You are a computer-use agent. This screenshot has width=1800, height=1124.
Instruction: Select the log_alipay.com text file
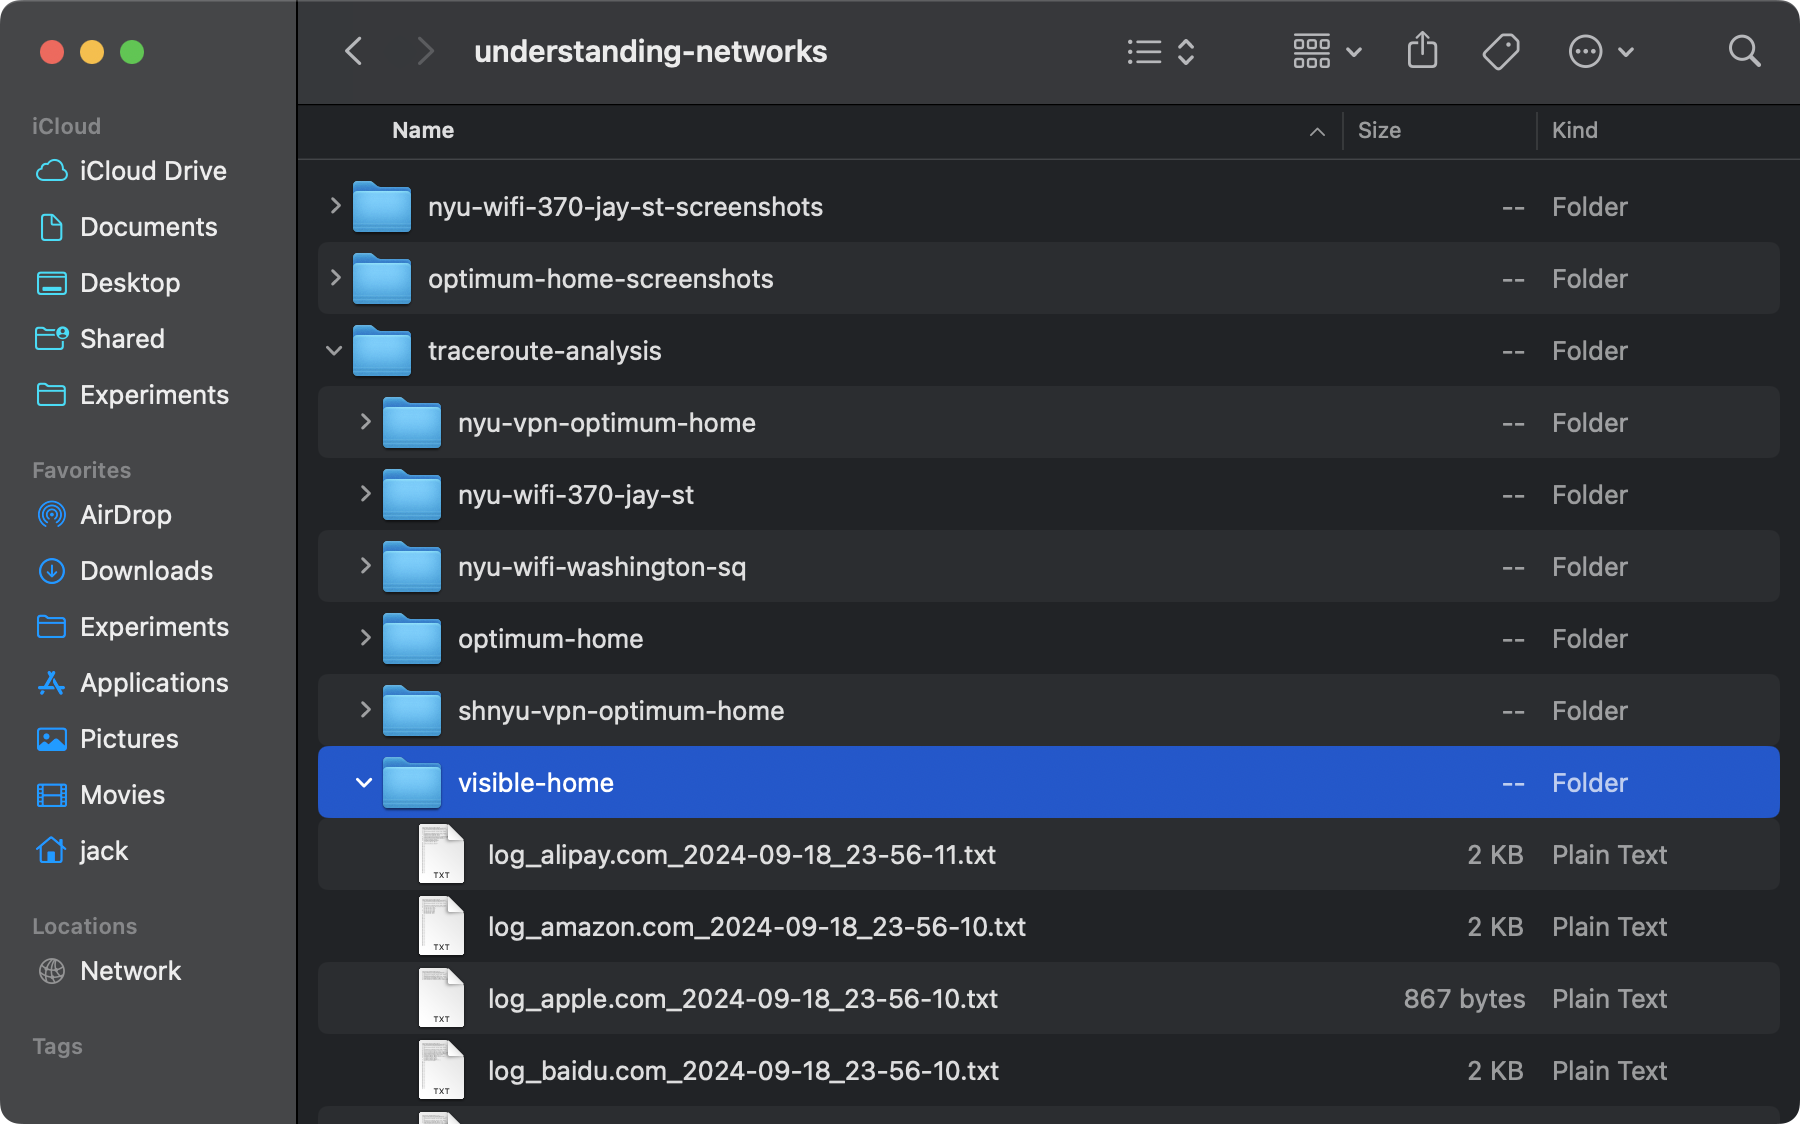click(x=741, y=855)
